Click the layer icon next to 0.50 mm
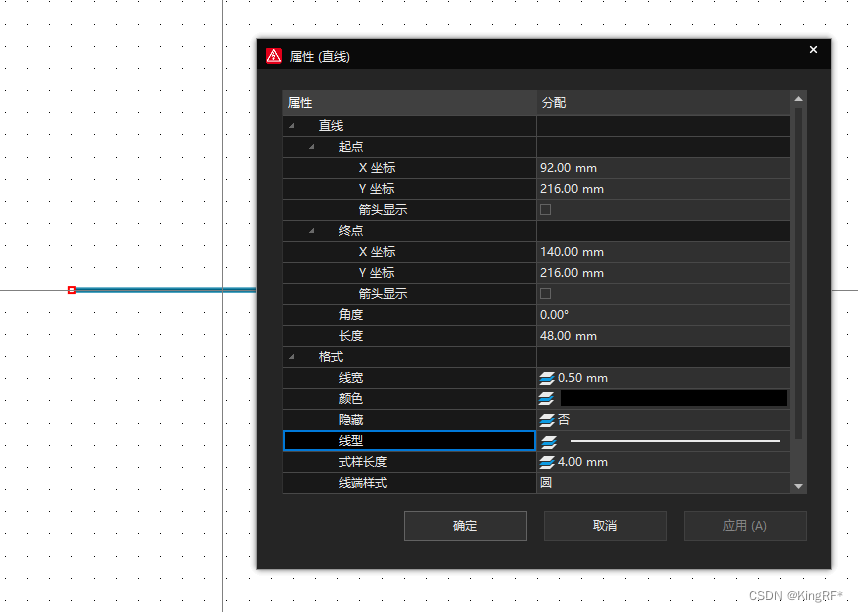This screenshot has height=612, width=858. [x=547, y=378]
